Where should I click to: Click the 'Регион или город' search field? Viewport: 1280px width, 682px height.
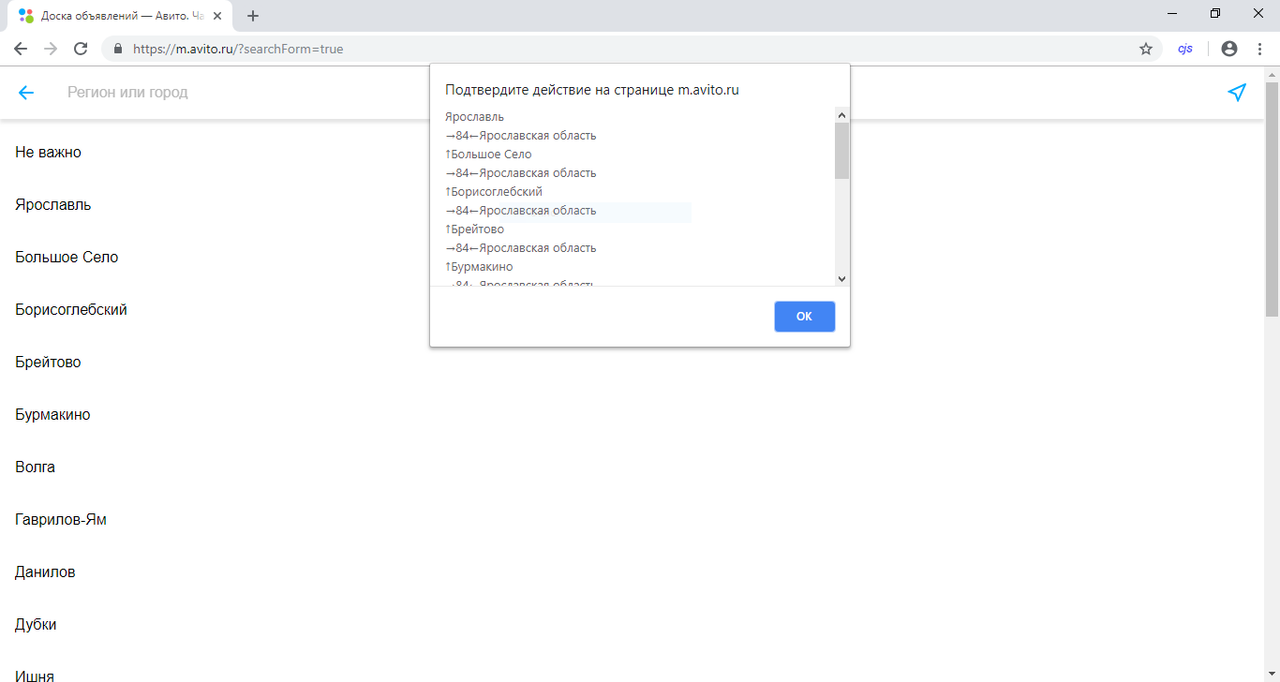point(128,92)
